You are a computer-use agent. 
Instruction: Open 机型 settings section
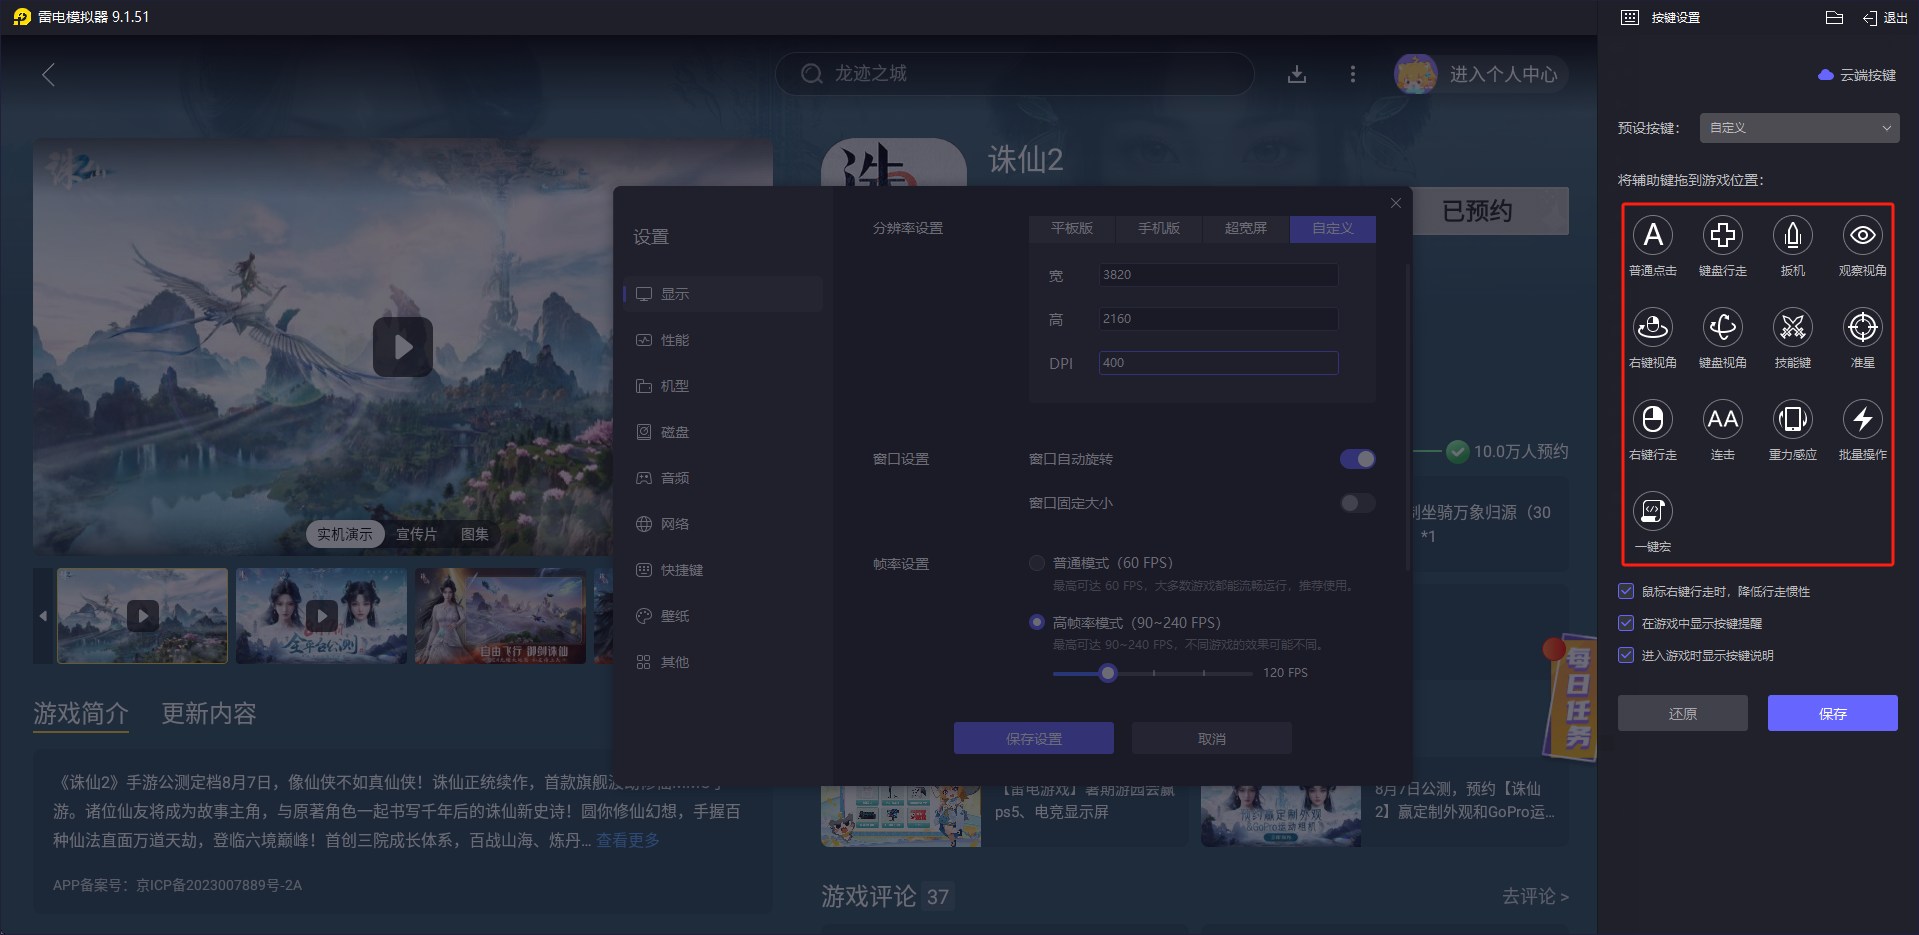click(x=723, y=386)
